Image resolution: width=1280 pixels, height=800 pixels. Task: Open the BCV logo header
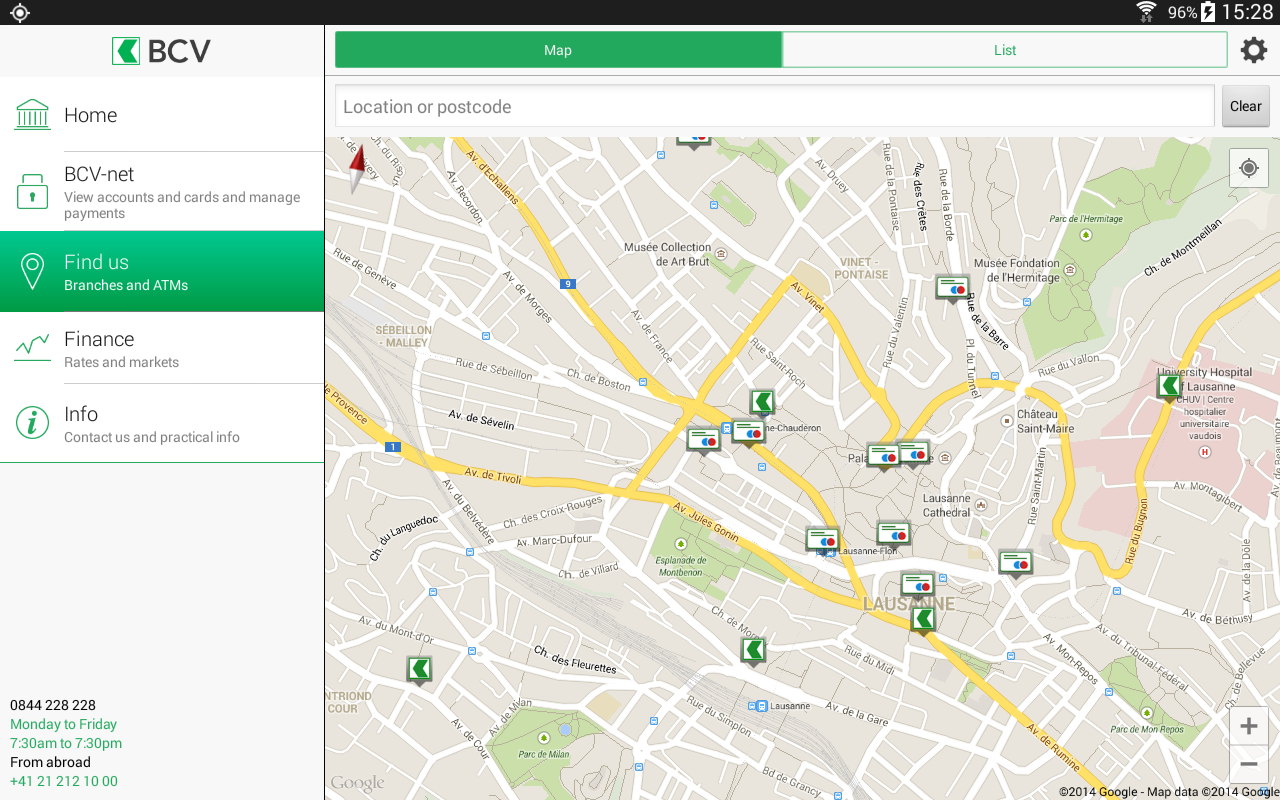[x=162, y=50]
